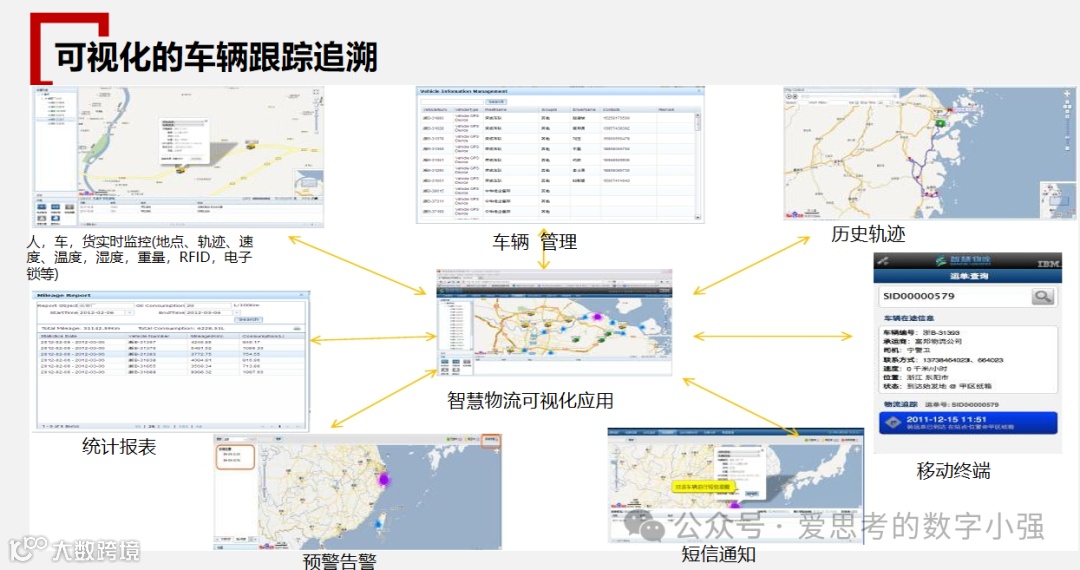Tap the magnifier search icon beside SID00000579
Image resolution: width=1080 pixels, height=570 pixels.
point(1042,297)
